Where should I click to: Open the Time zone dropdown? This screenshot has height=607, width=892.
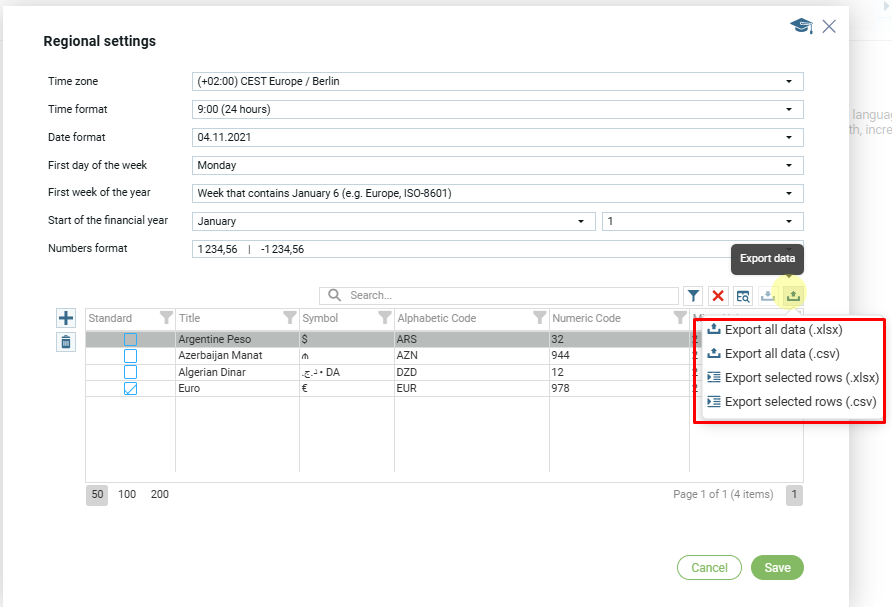coord(497,82)
